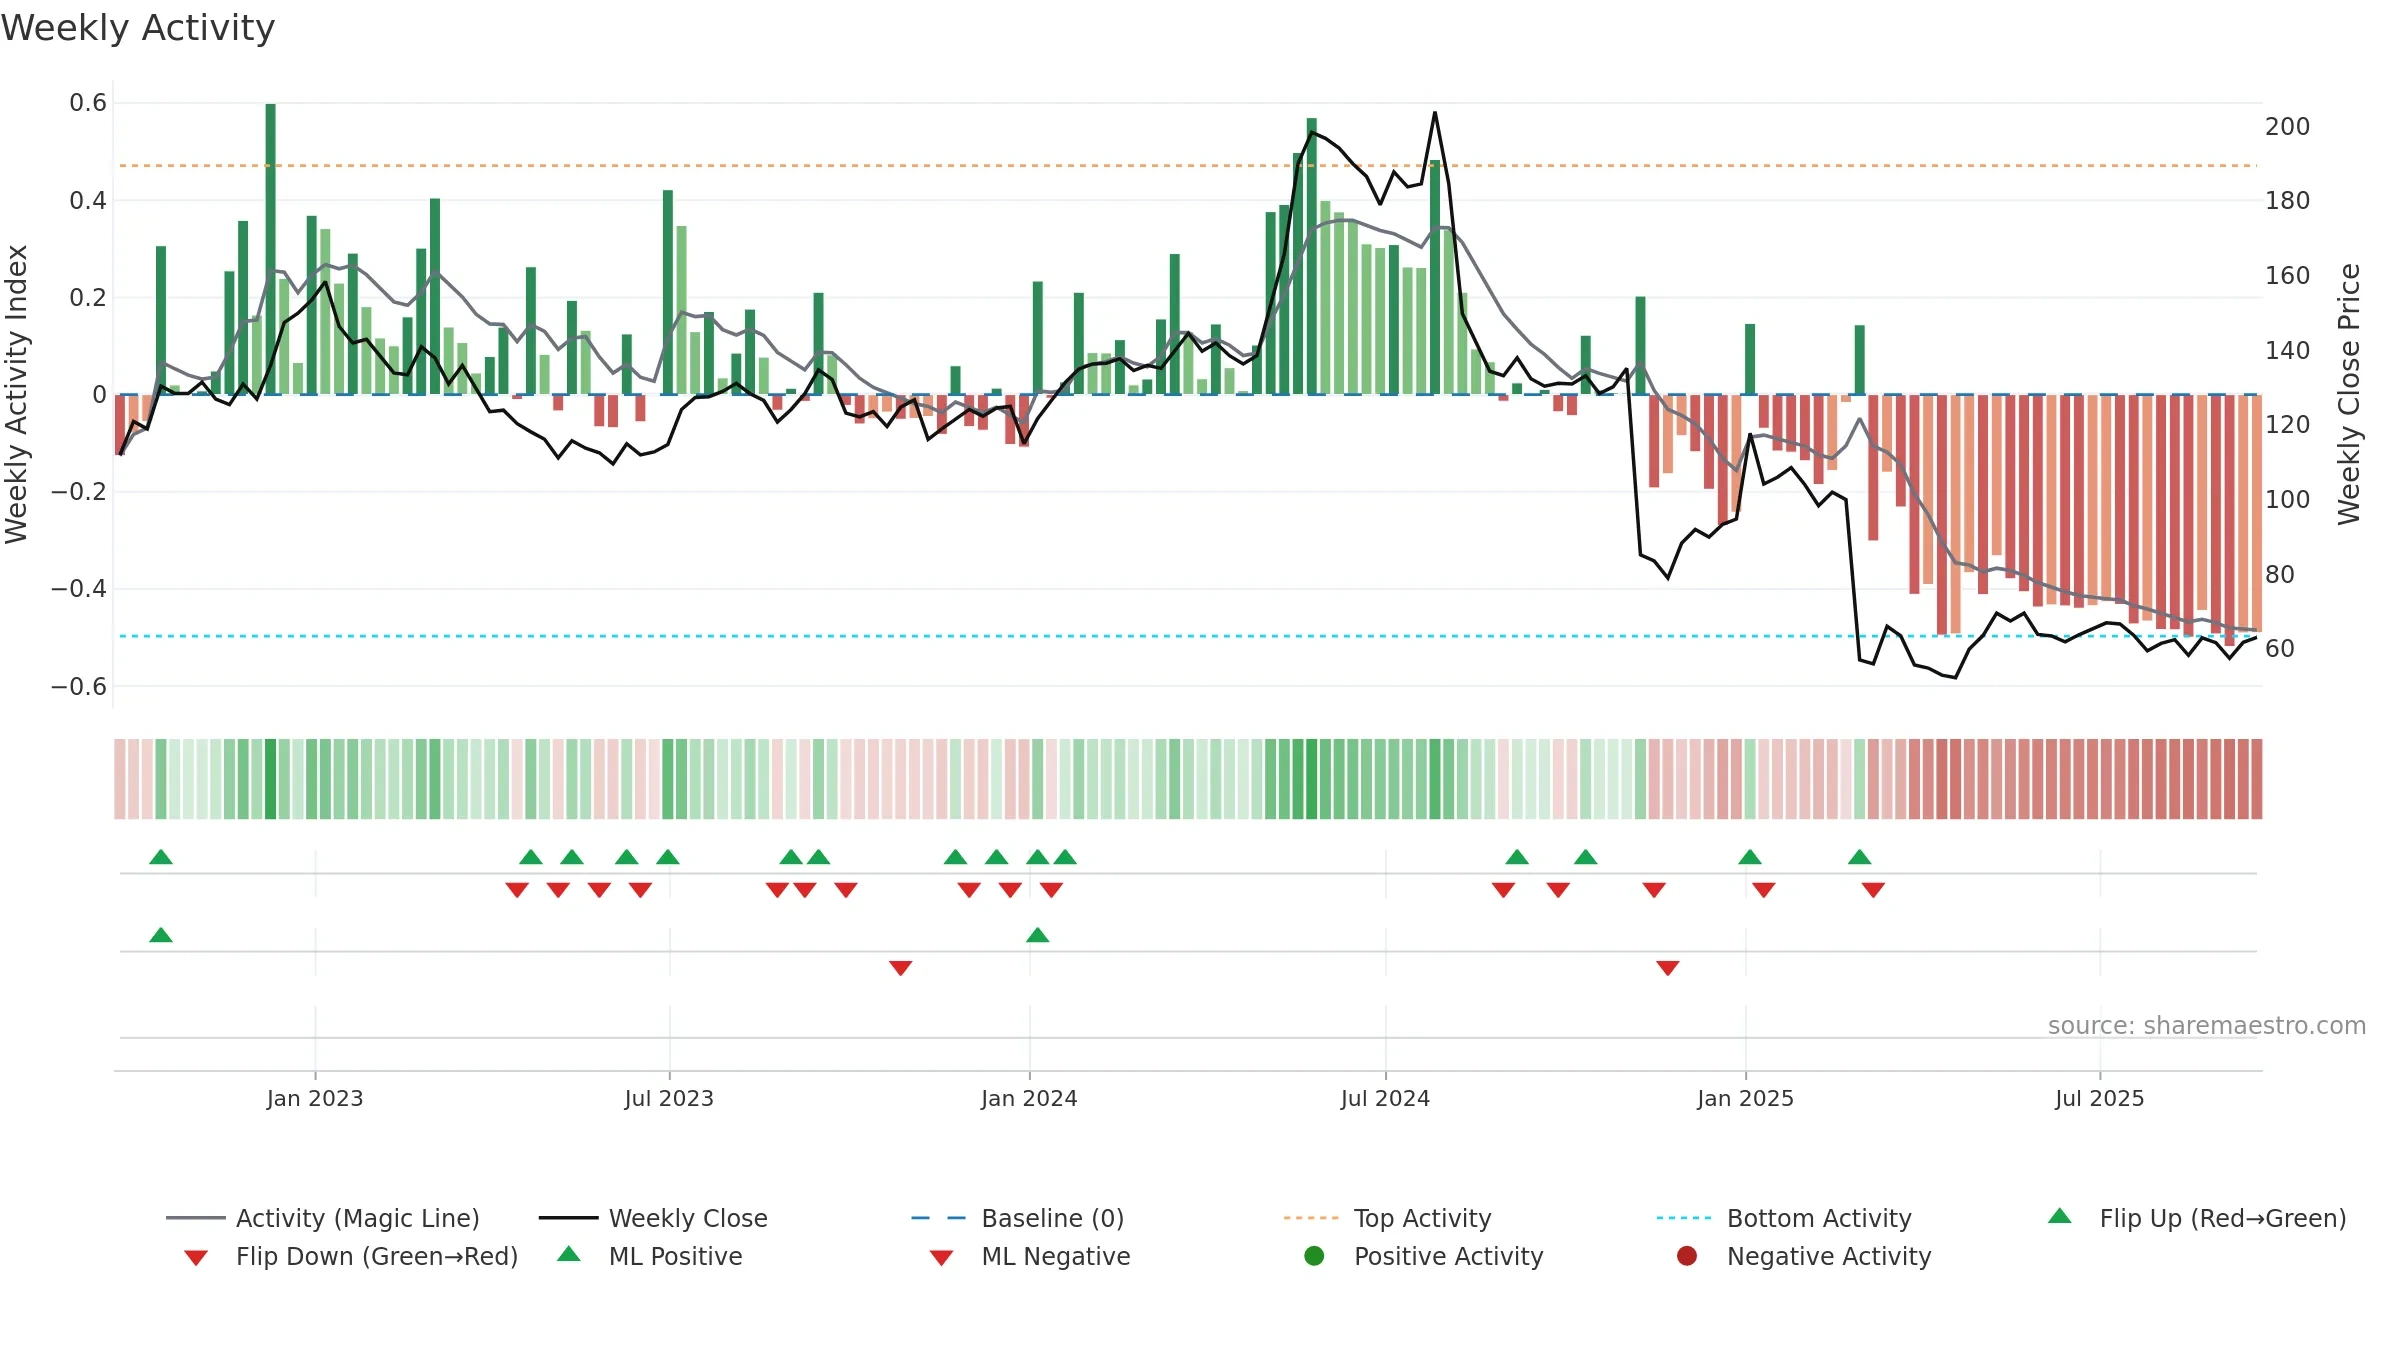Click Negative Activity red circle icon
Viewport: 2400px width, 1350px height.
pyautogui.click(x=1687, y=1256)
